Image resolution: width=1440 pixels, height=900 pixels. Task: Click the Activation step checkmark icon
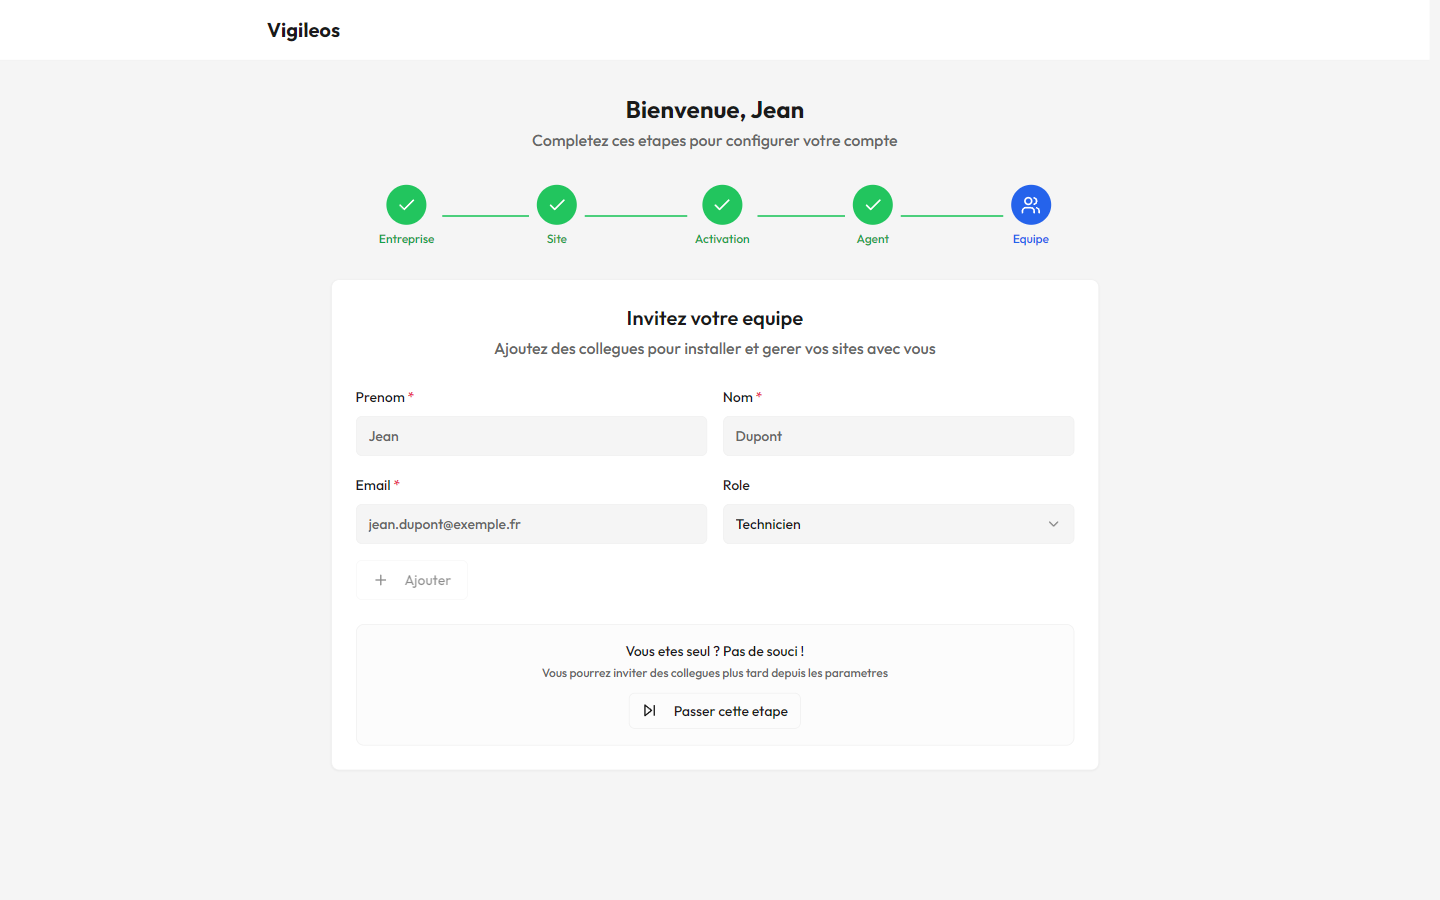click(x=722, y=205)
